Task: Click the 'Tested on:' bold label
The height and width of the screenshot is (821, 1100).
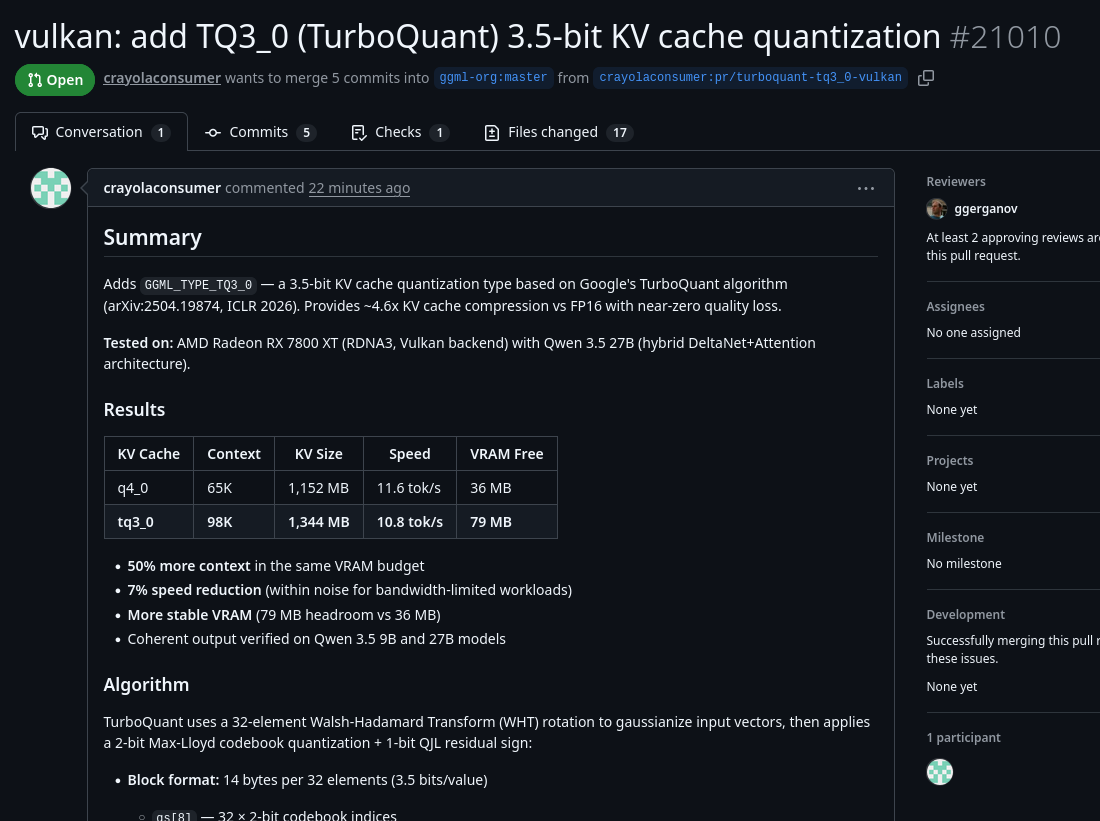Action: [x=138, y=343]
